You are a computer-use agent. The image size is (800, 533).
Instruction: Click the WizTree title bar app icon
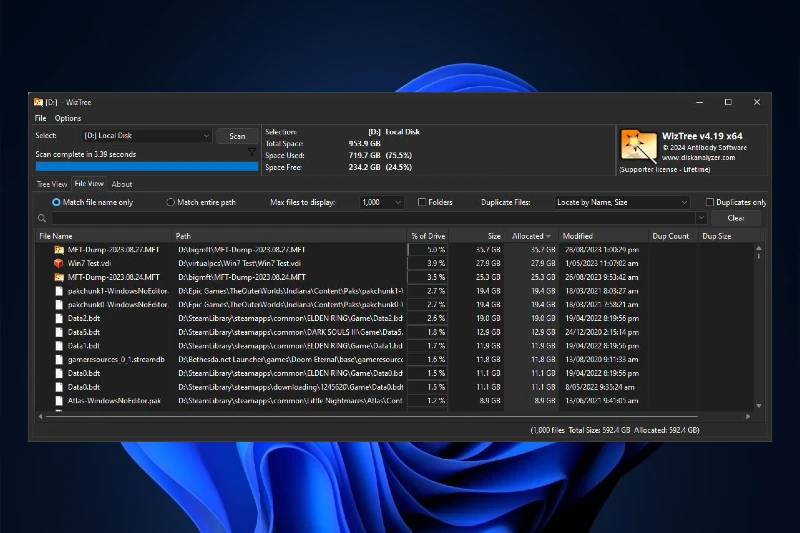[38, 102]
